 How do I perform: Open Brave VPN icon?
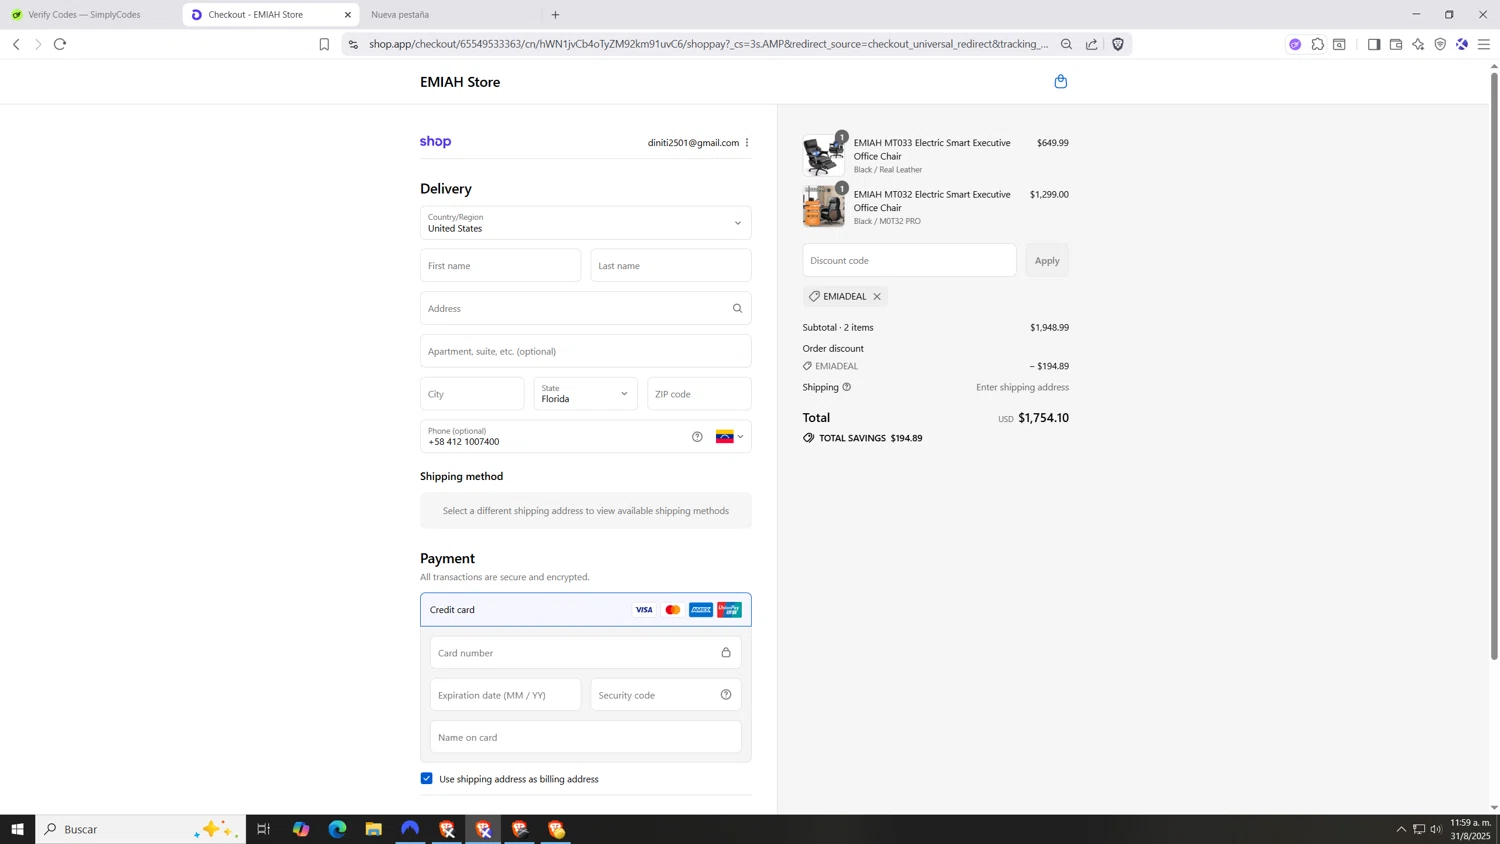(1440, 44)
